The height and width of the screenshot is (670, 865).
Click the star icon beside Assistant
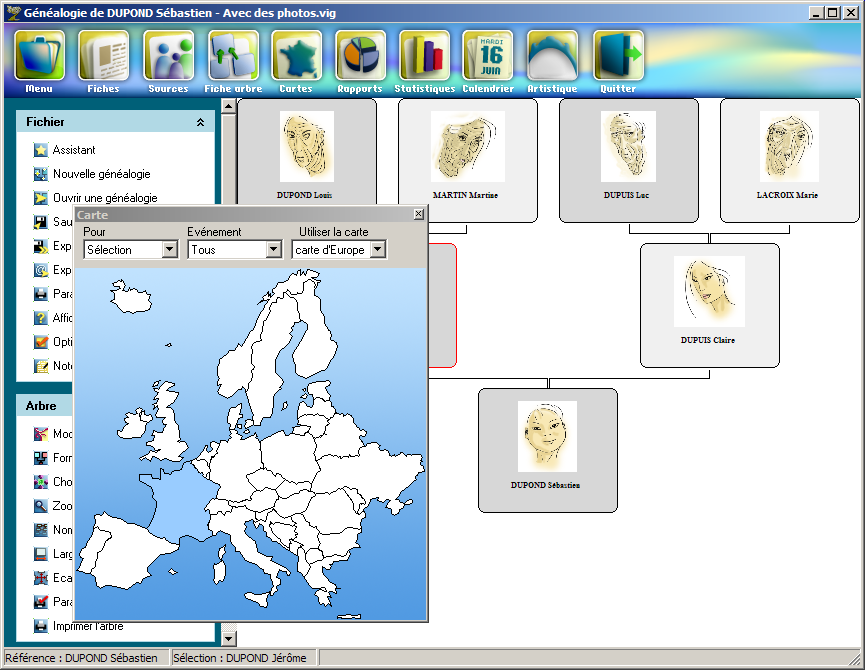(41, 150)
